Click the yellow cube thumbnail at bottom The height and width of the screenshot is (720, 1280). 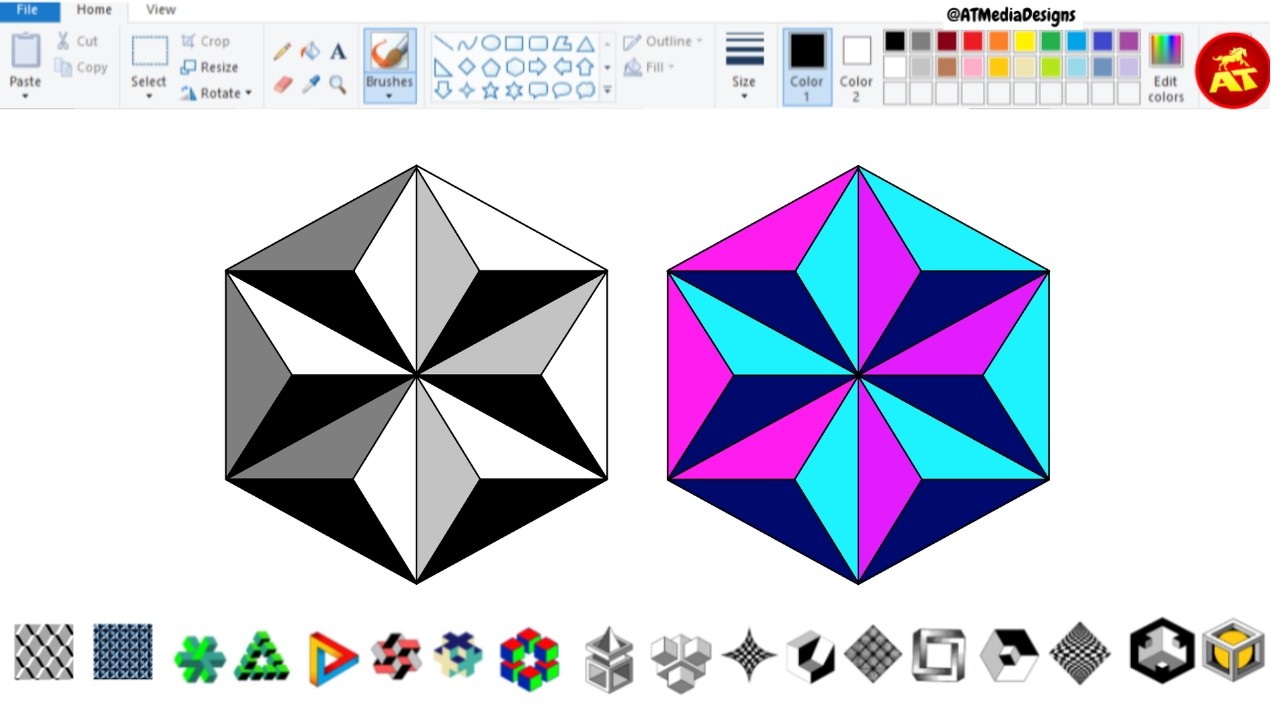1232,650
